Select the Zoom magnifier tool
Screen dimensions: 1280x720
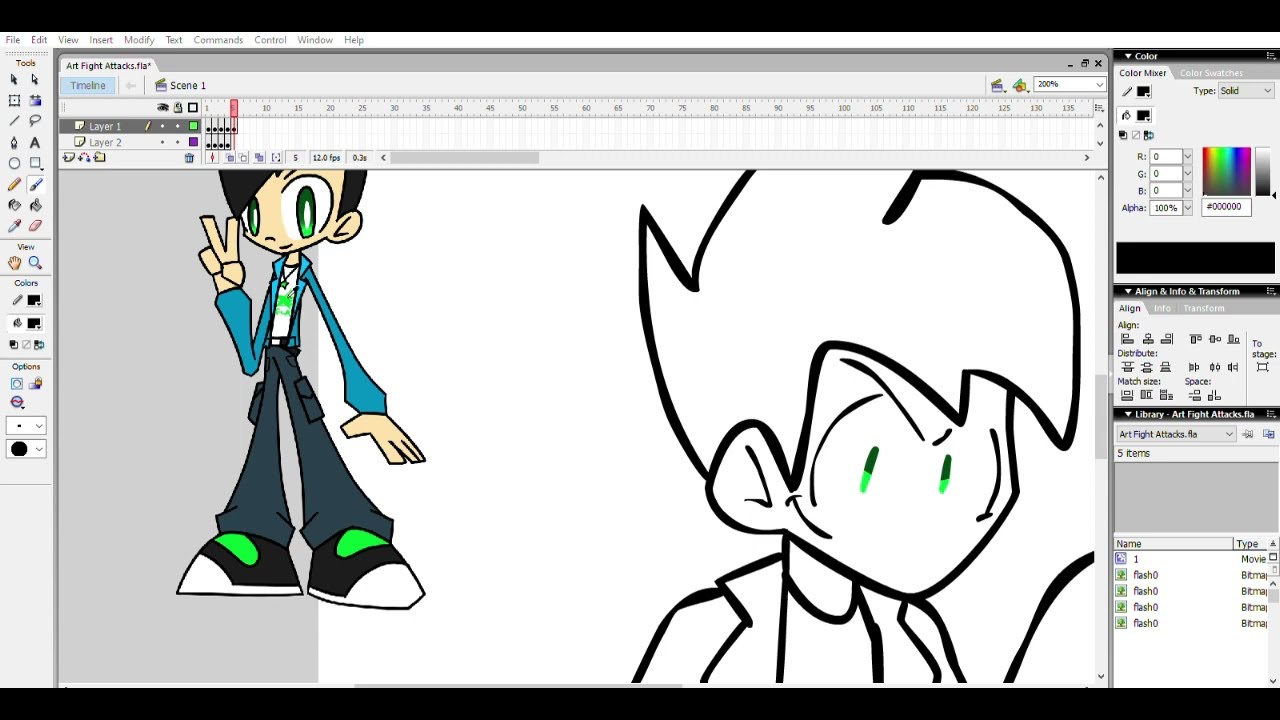point(35,263)
